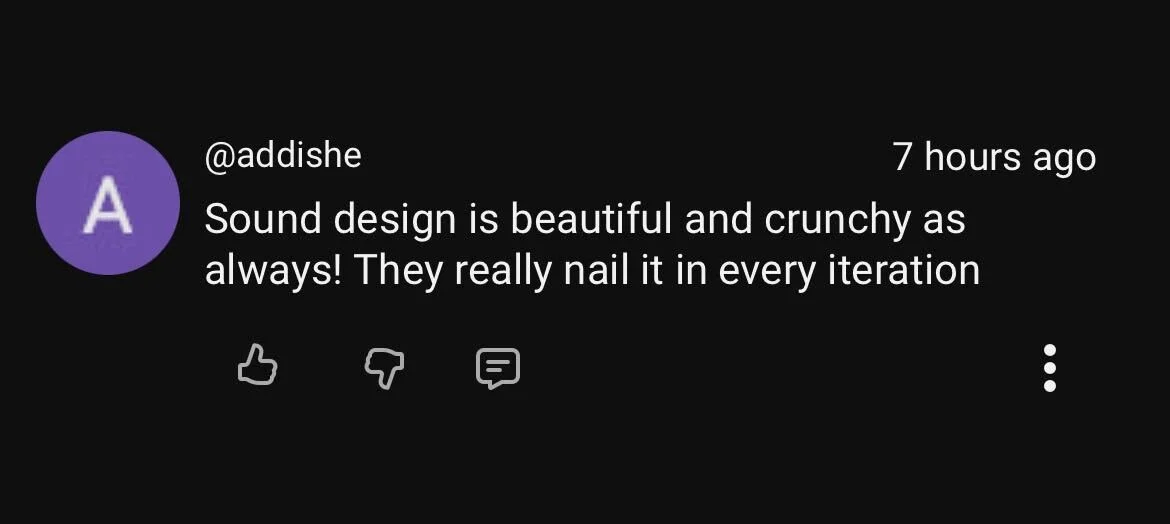Mark comment as liked
The width and height of the screenshot is (1170, 524).
click(257, 365)
